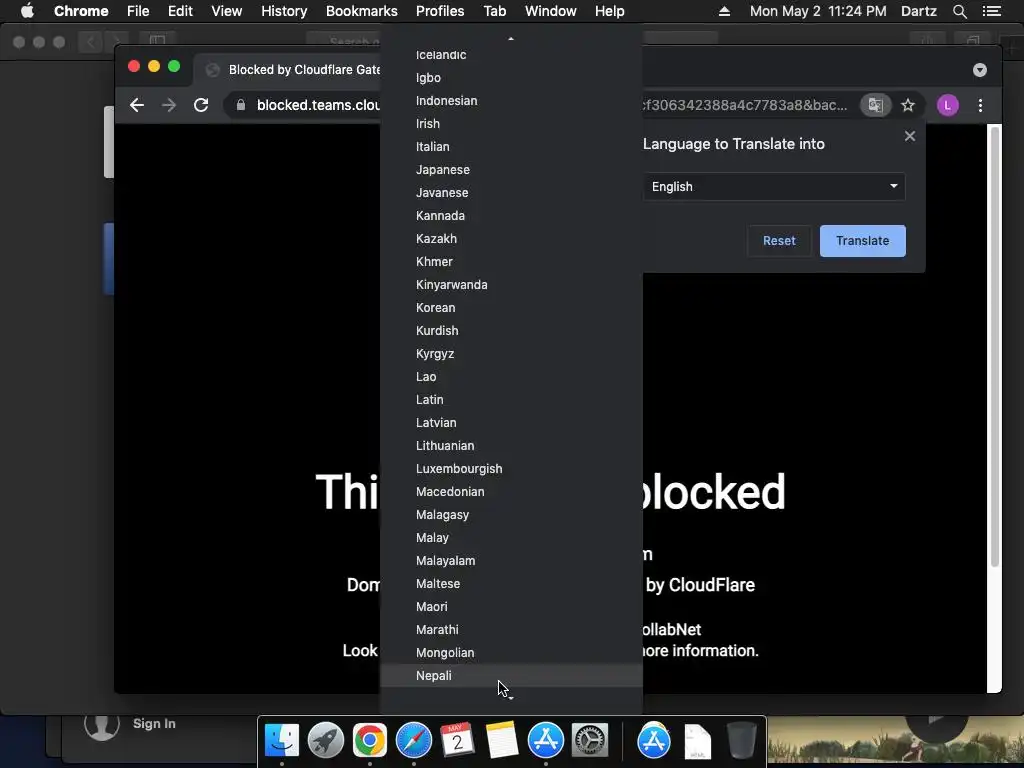1024x768 pixels.
Task: Open the History menu
Action: (x=284, y=11)
